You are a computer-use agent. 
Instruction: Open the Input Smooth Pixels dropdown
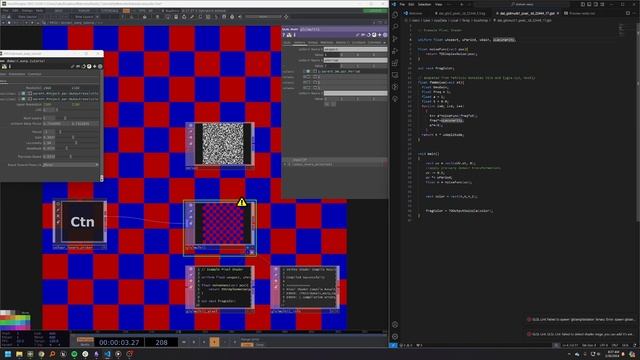point(71,165)
